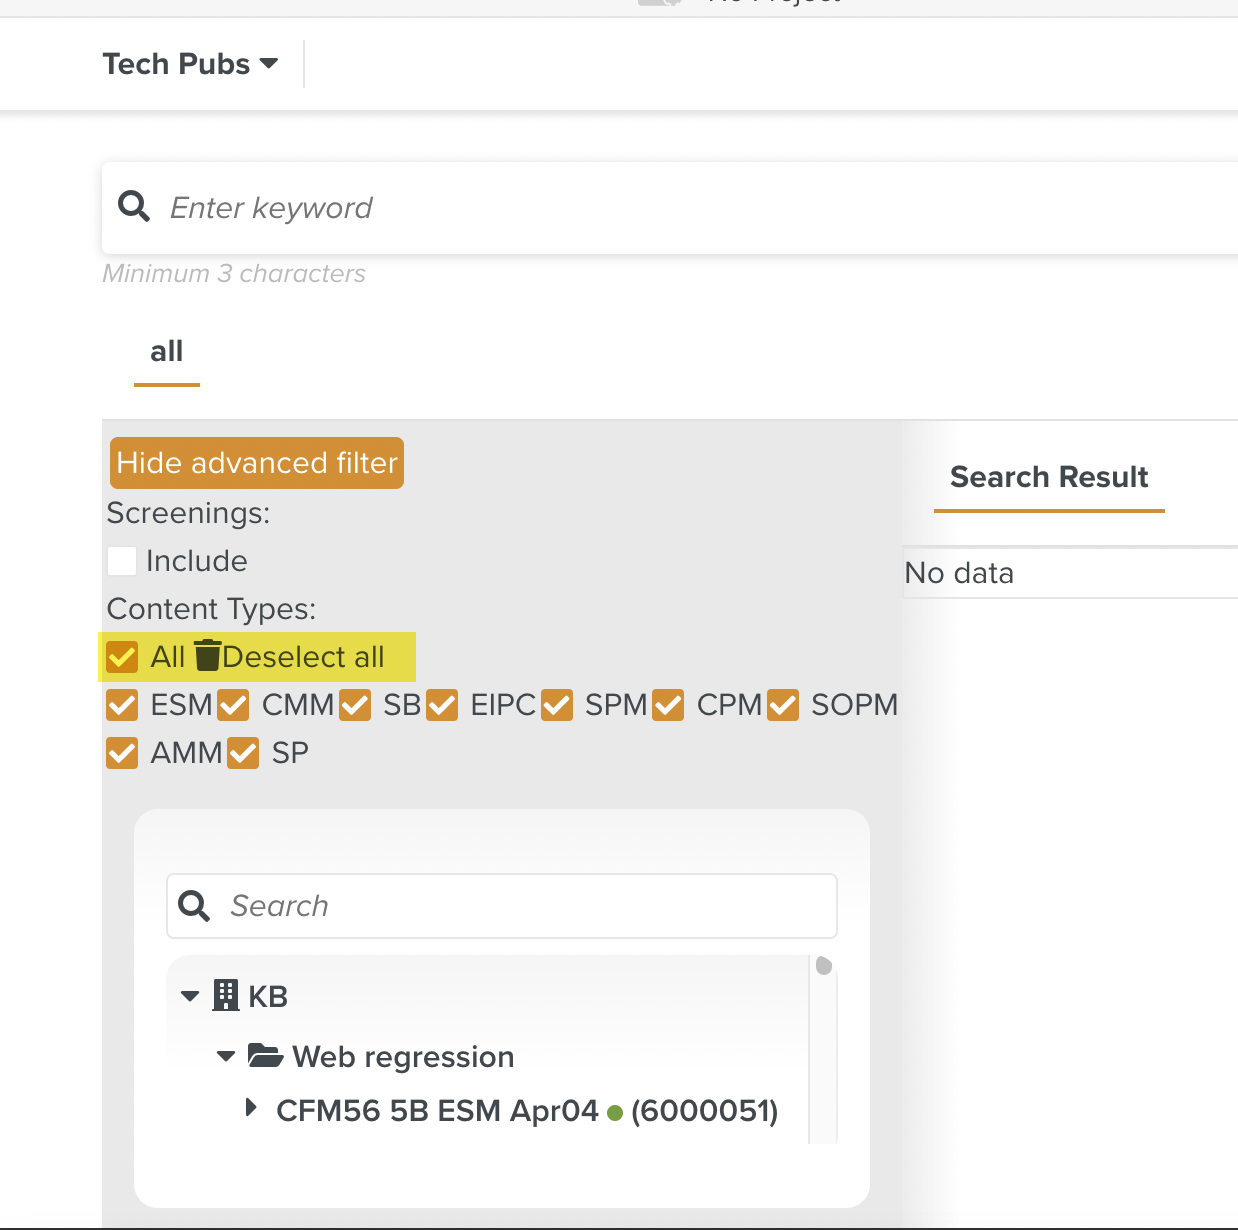Click the Web regression folder icon
The height and width of the screenshot is (1230, 1238).
pyautogui.click(x=265, y=1056)
